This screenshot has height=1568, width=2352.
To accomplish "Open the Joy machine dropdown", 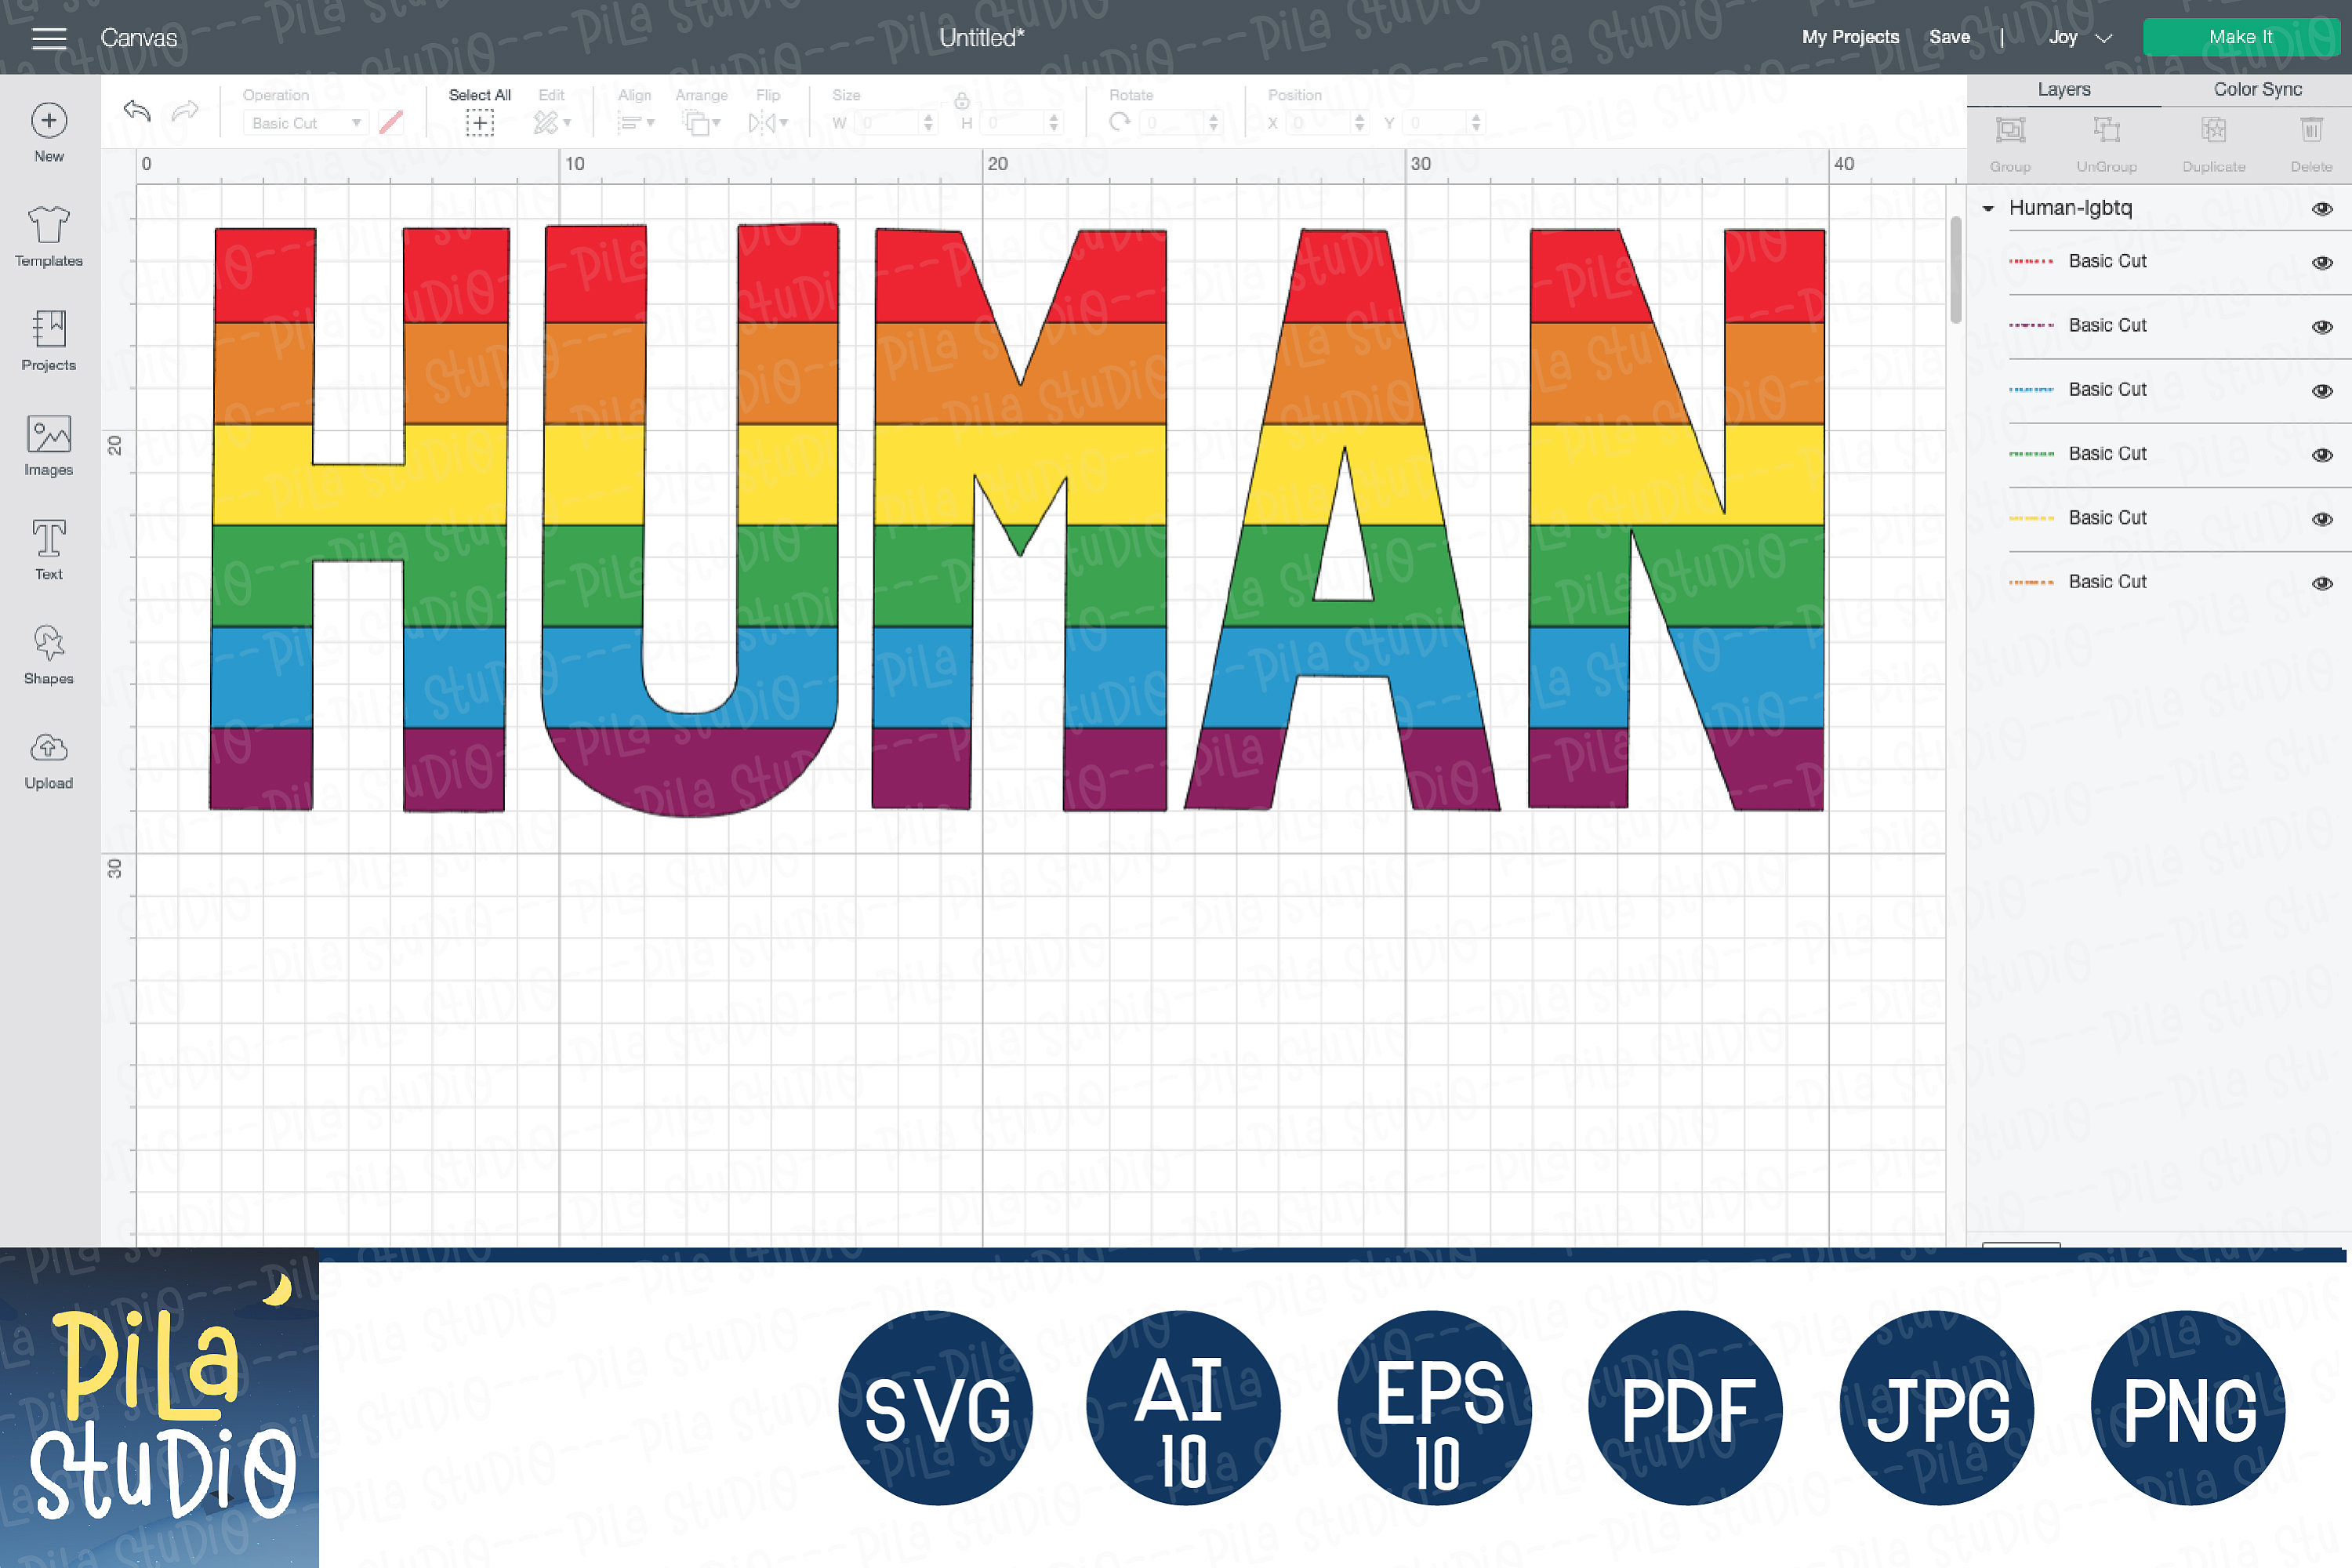I will click(x=2083, y=37).
